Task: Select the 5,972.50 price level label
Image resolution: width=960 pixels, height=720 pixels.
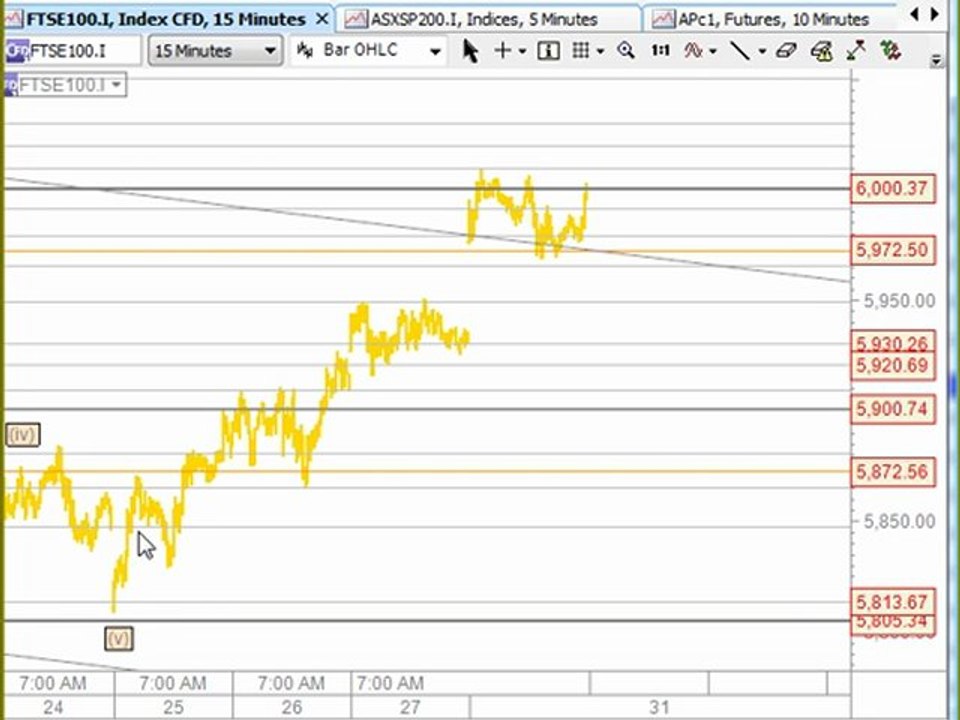Action: tap(893, 250)
